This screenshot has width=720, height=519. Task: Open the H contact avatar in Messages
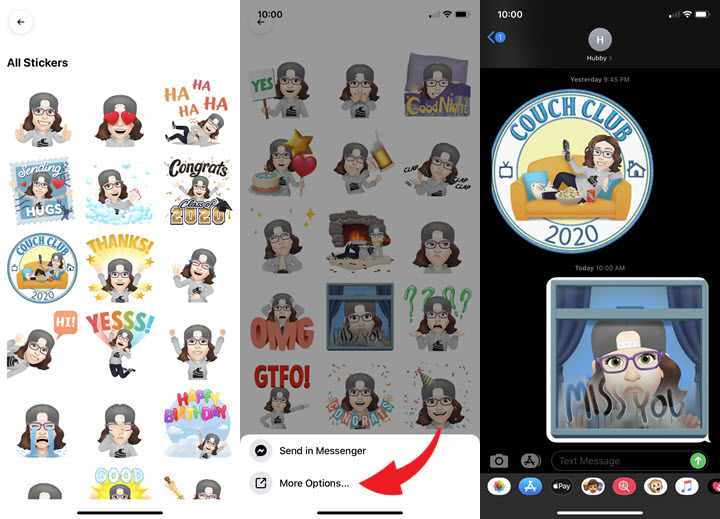[x=600, y=40]
